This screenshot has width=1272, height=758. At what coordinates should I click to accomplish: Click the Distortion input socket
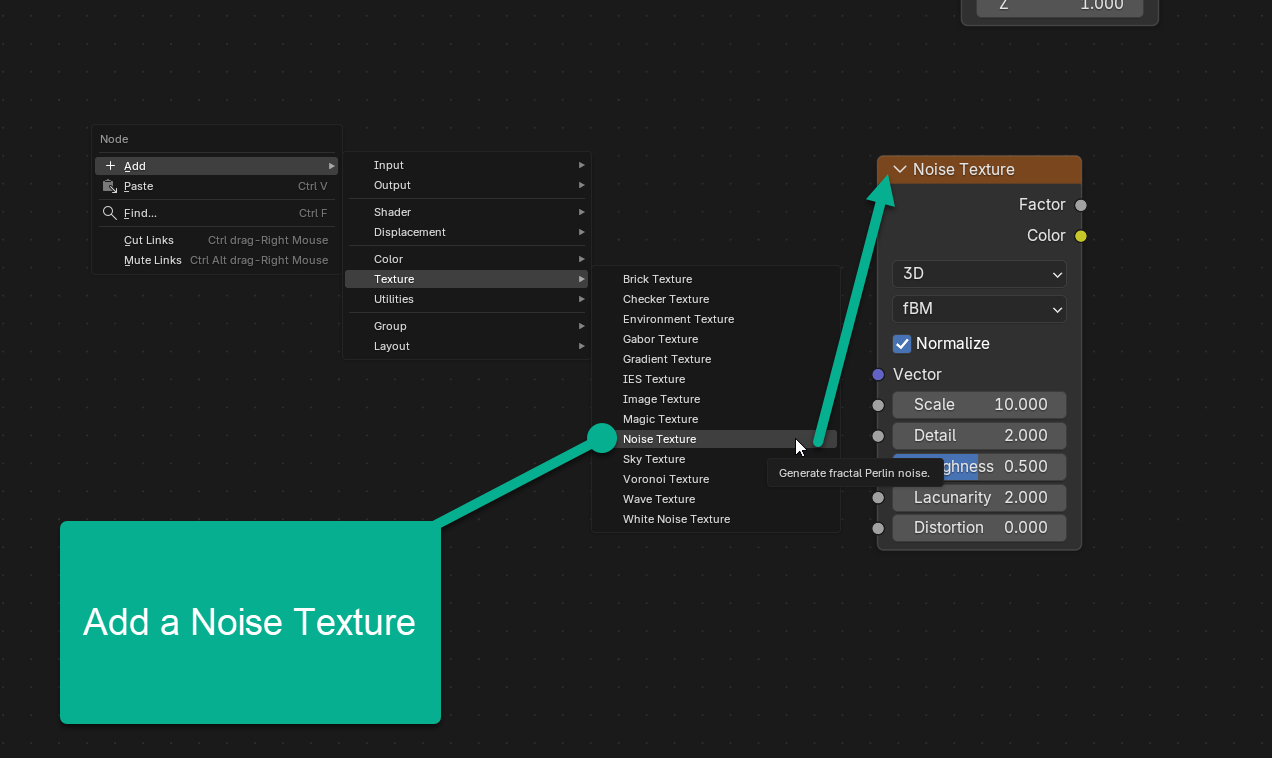878,528
